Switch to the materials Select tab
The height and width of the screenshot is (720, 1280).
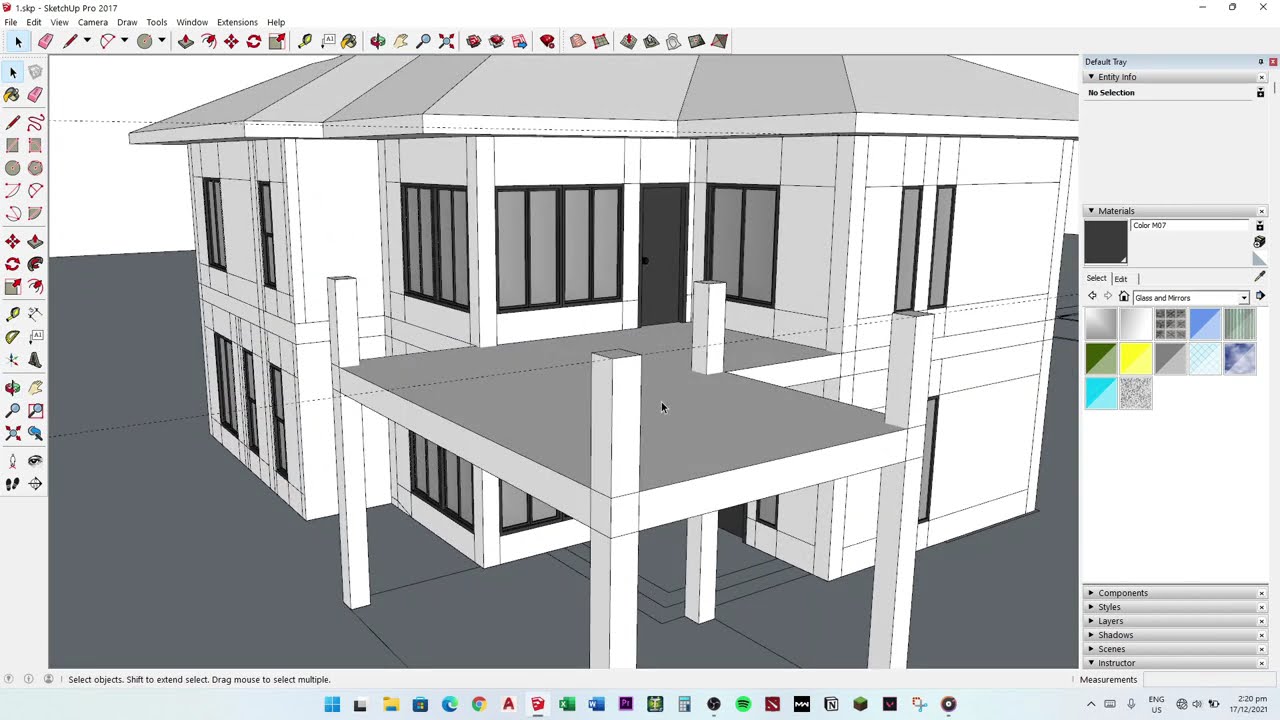pos(1097,278)
